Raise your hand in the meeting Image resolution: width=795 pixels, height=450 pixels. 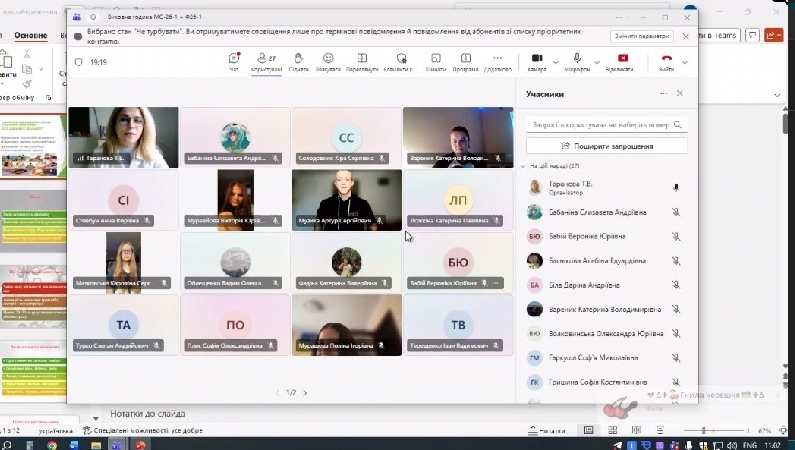[x=298, y=62]
